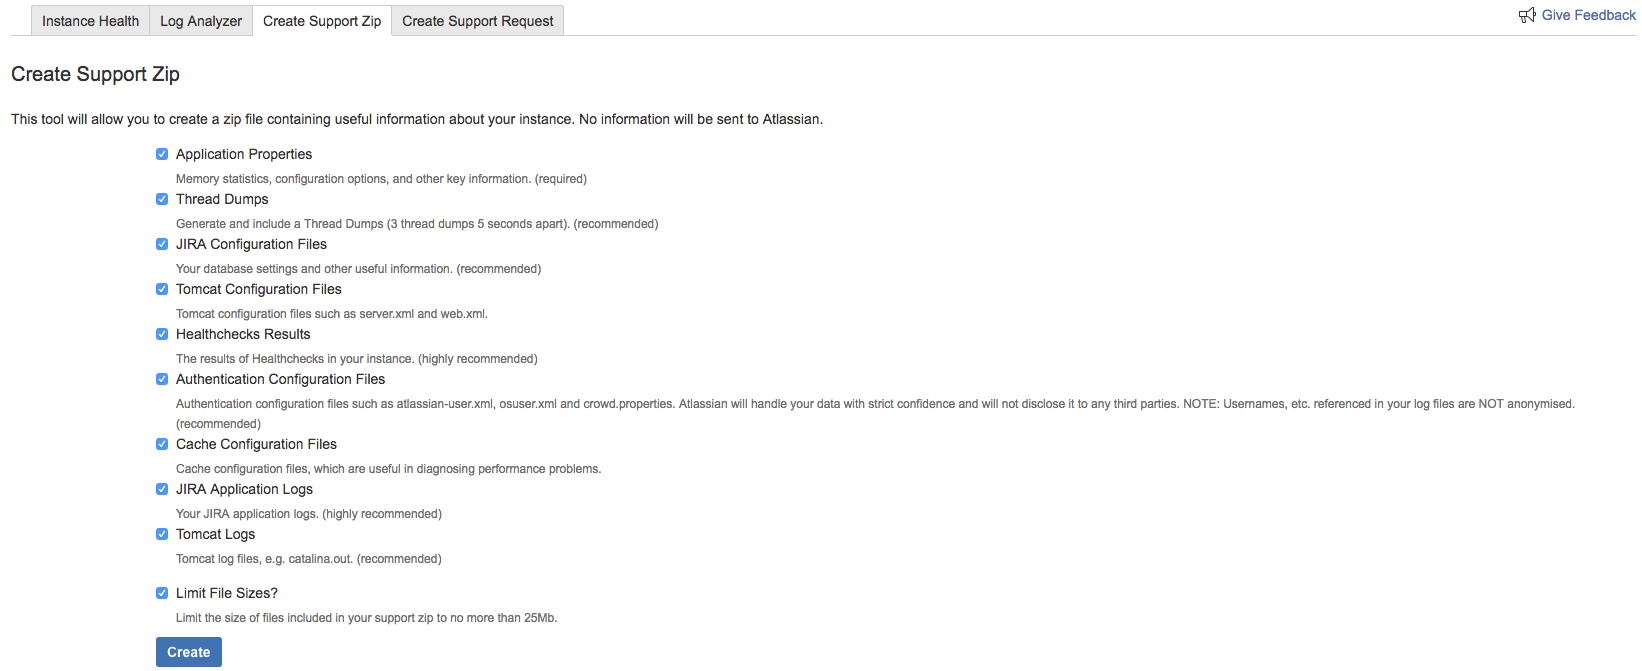This screenshot has height=671, width=1642.
Task: Open the Log Analyzer tab
Action: click(x=201, y=21)
